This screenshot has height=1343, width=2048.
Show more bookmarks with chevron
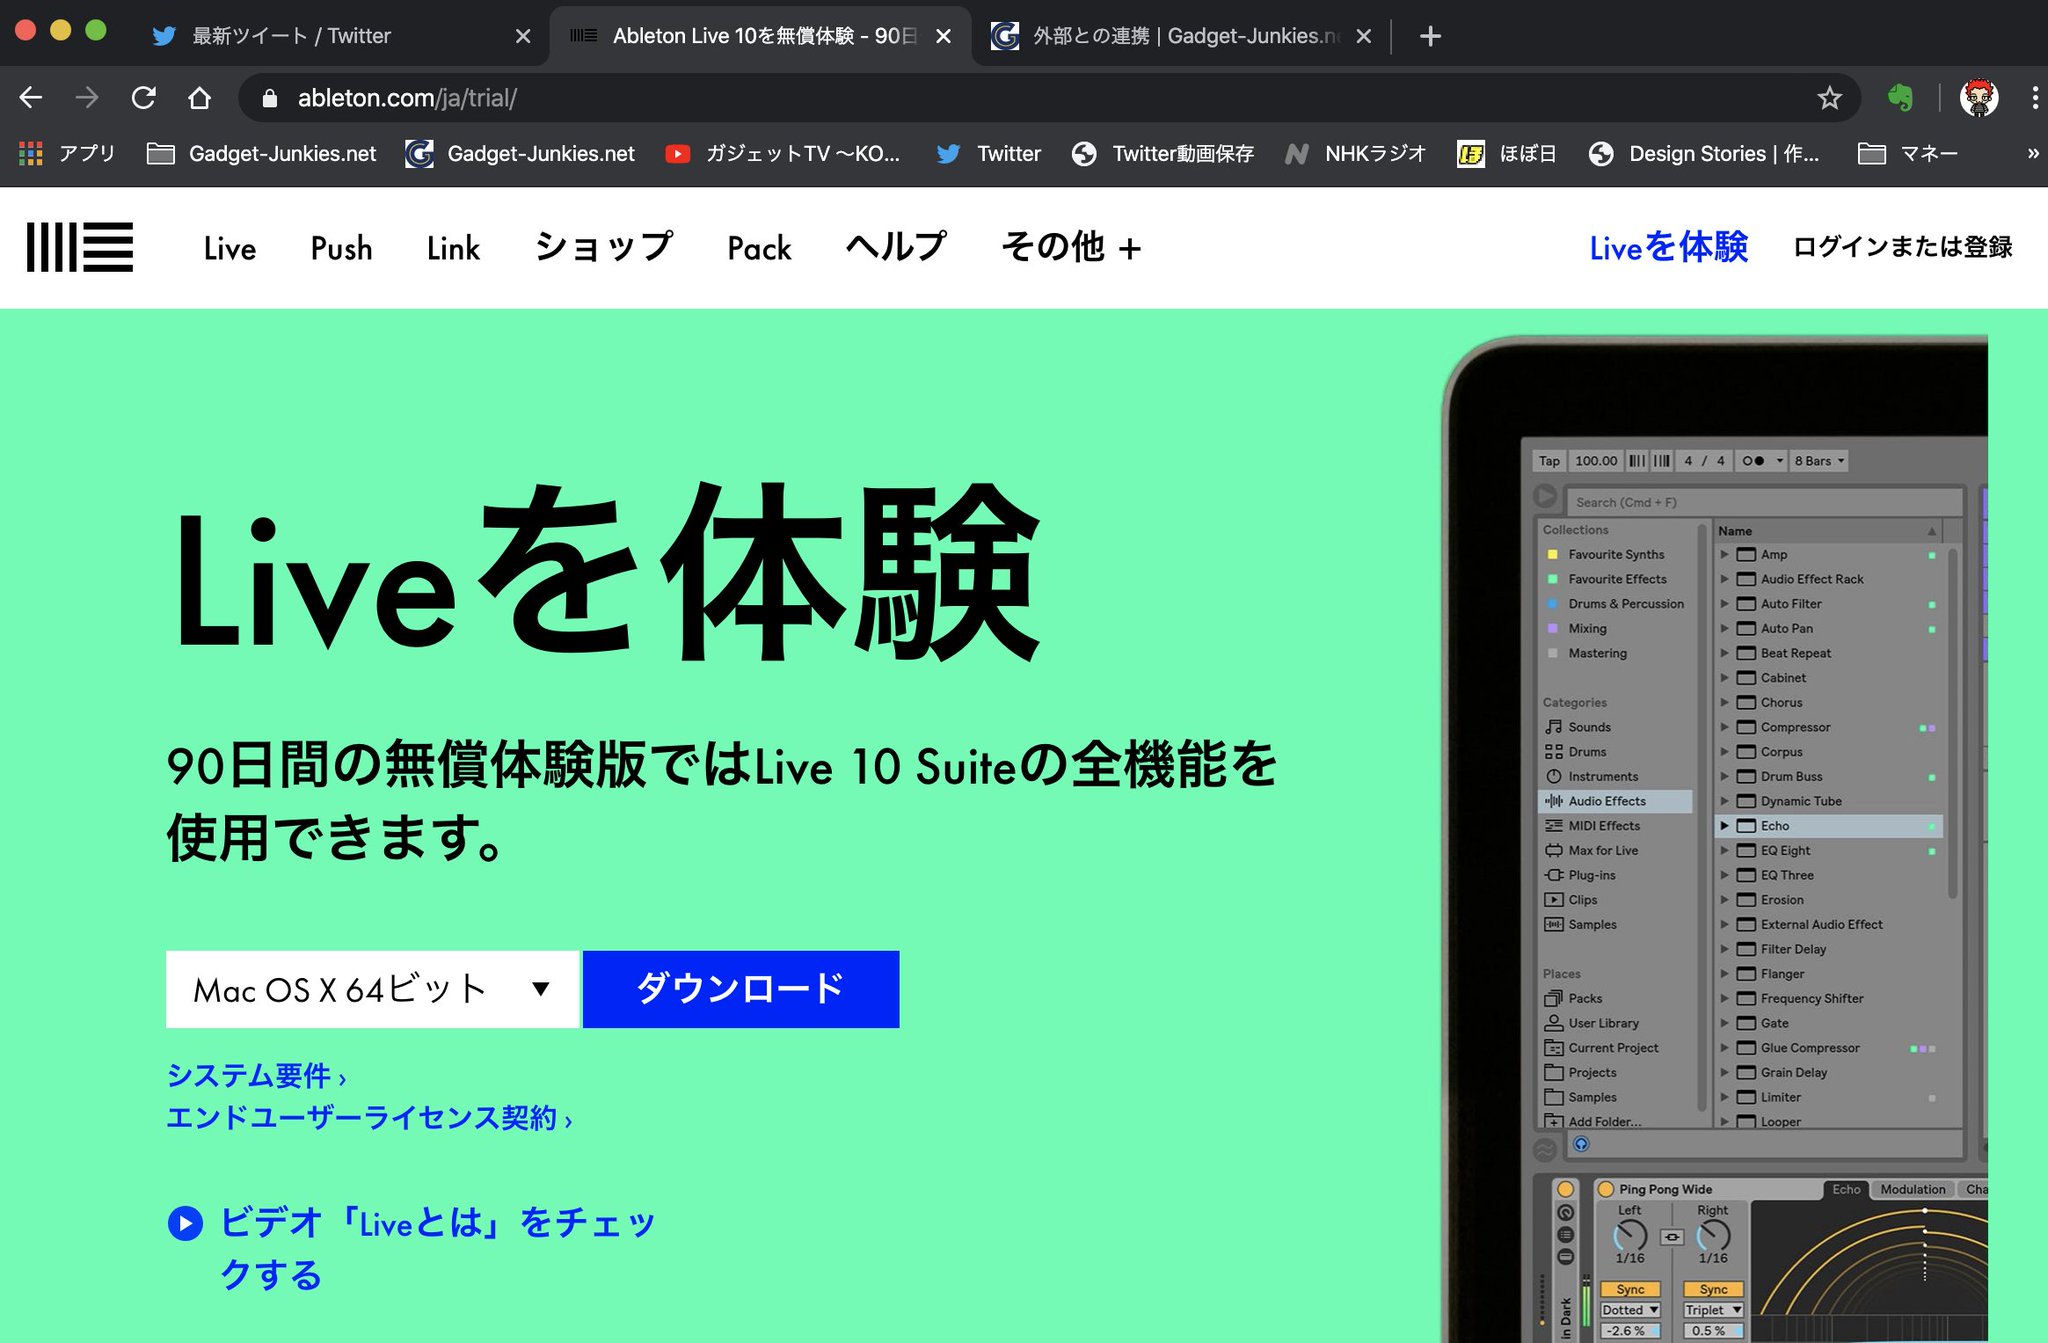click(2032, 153)
